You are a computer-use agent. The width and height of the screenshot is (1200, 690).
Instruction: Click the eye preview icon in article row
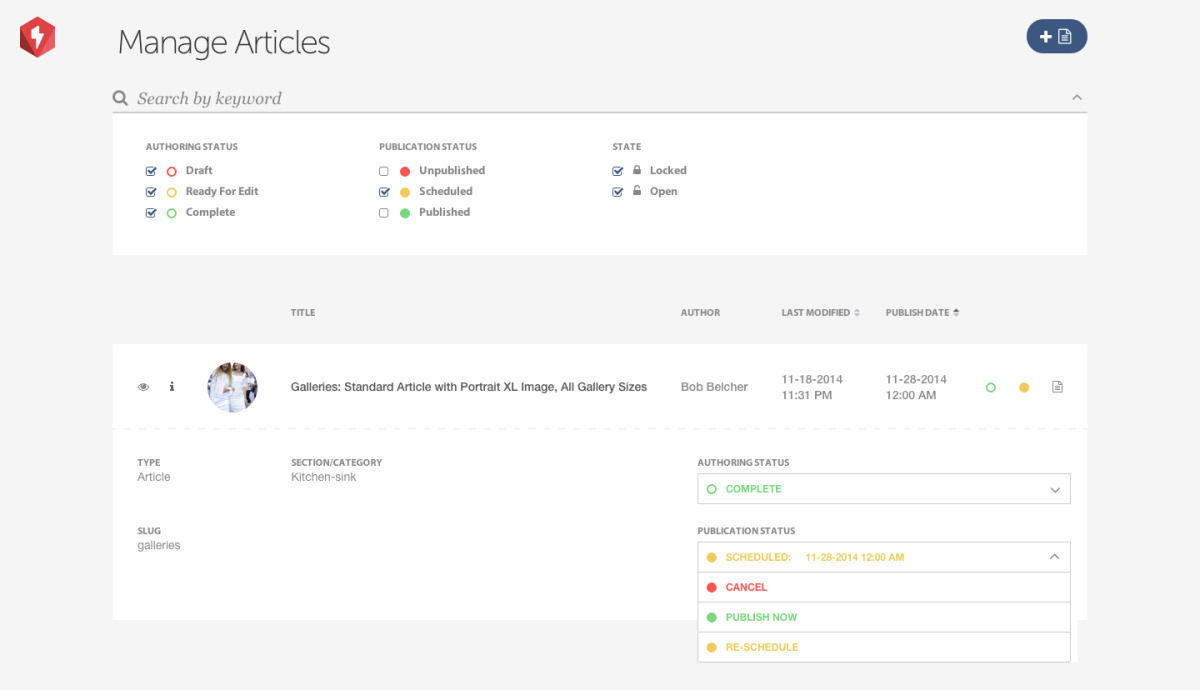click(143, 387)
